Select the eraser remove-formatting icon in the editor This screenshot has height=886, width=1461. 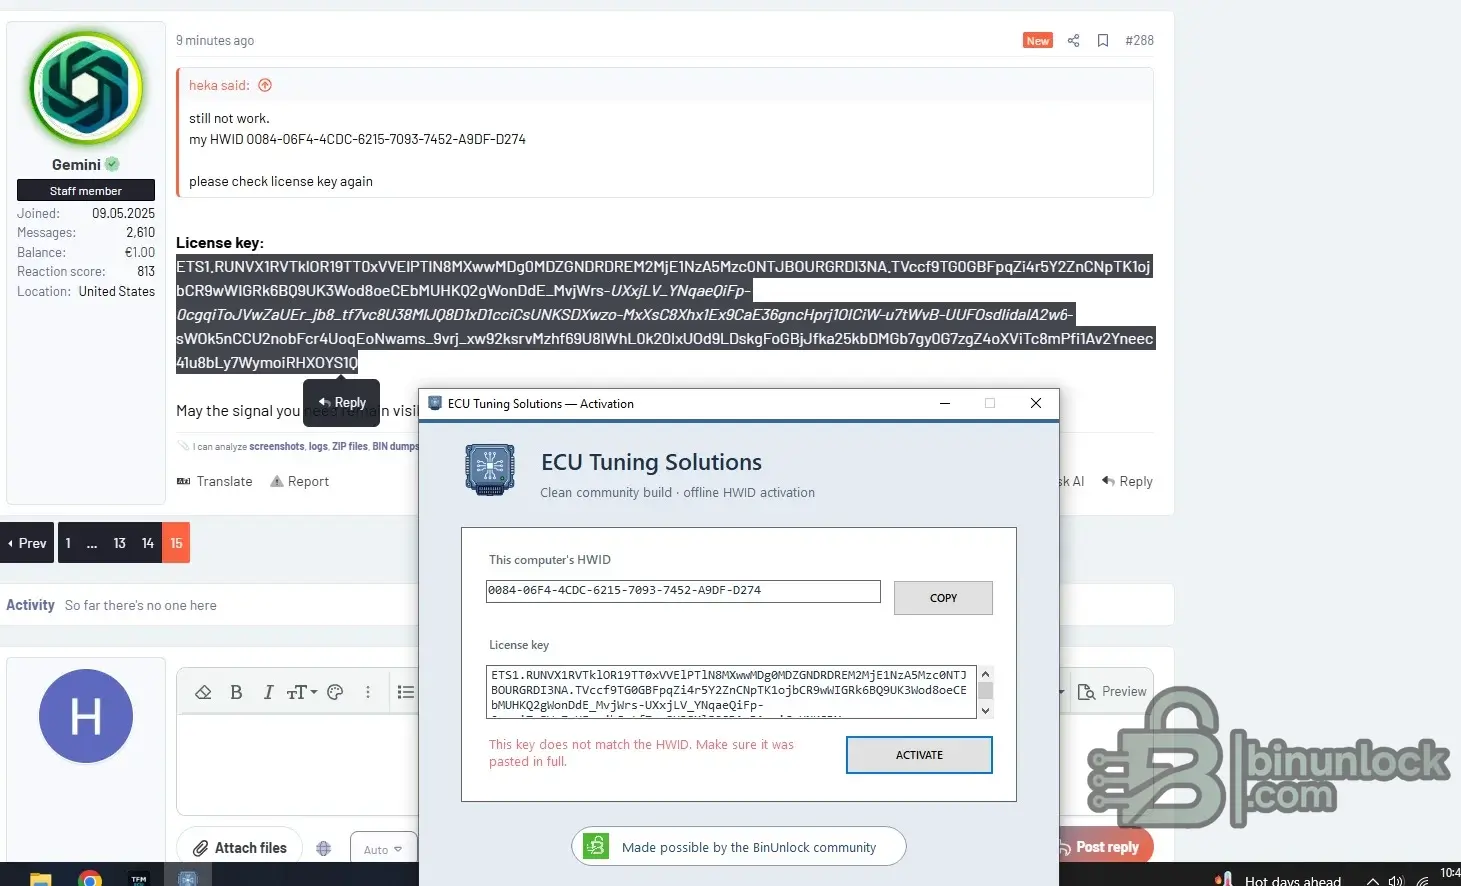pos(203,692)
